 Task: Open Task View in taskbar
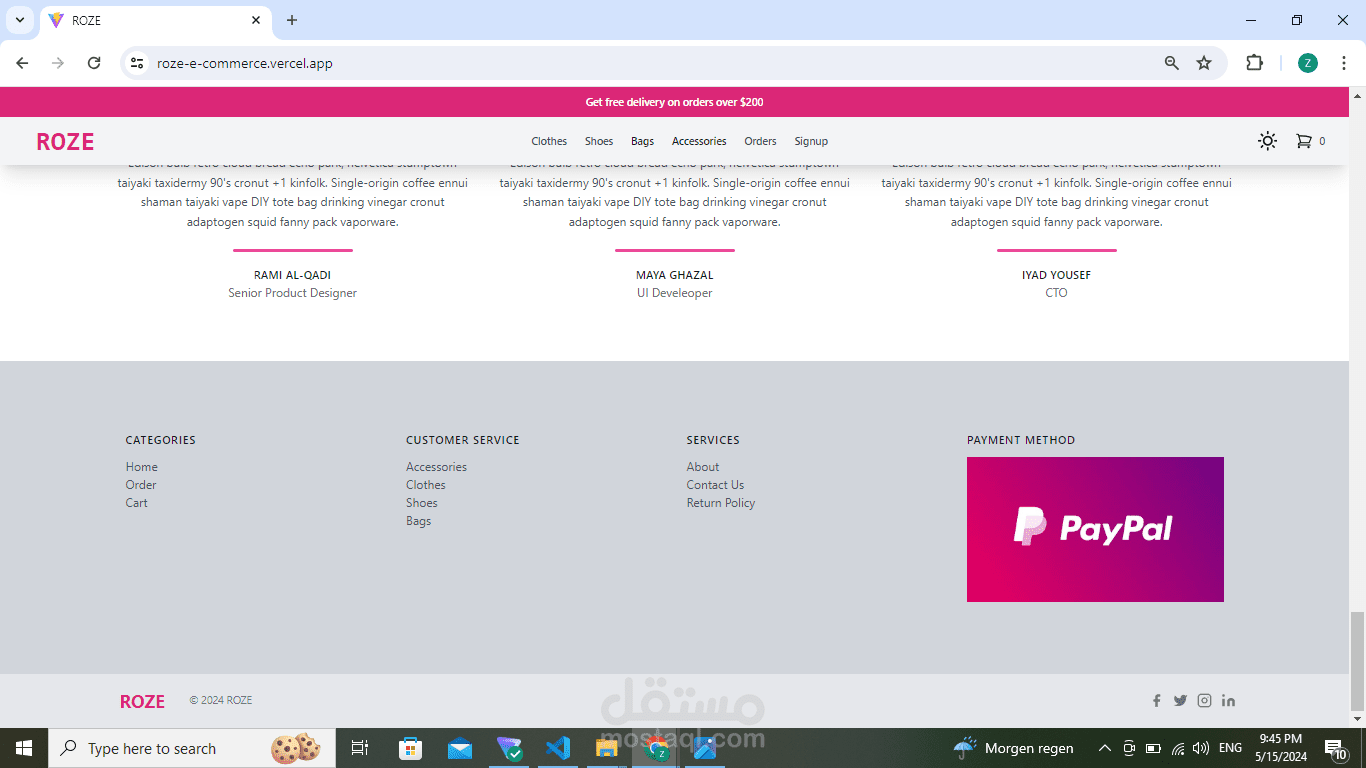coord(360,748)
